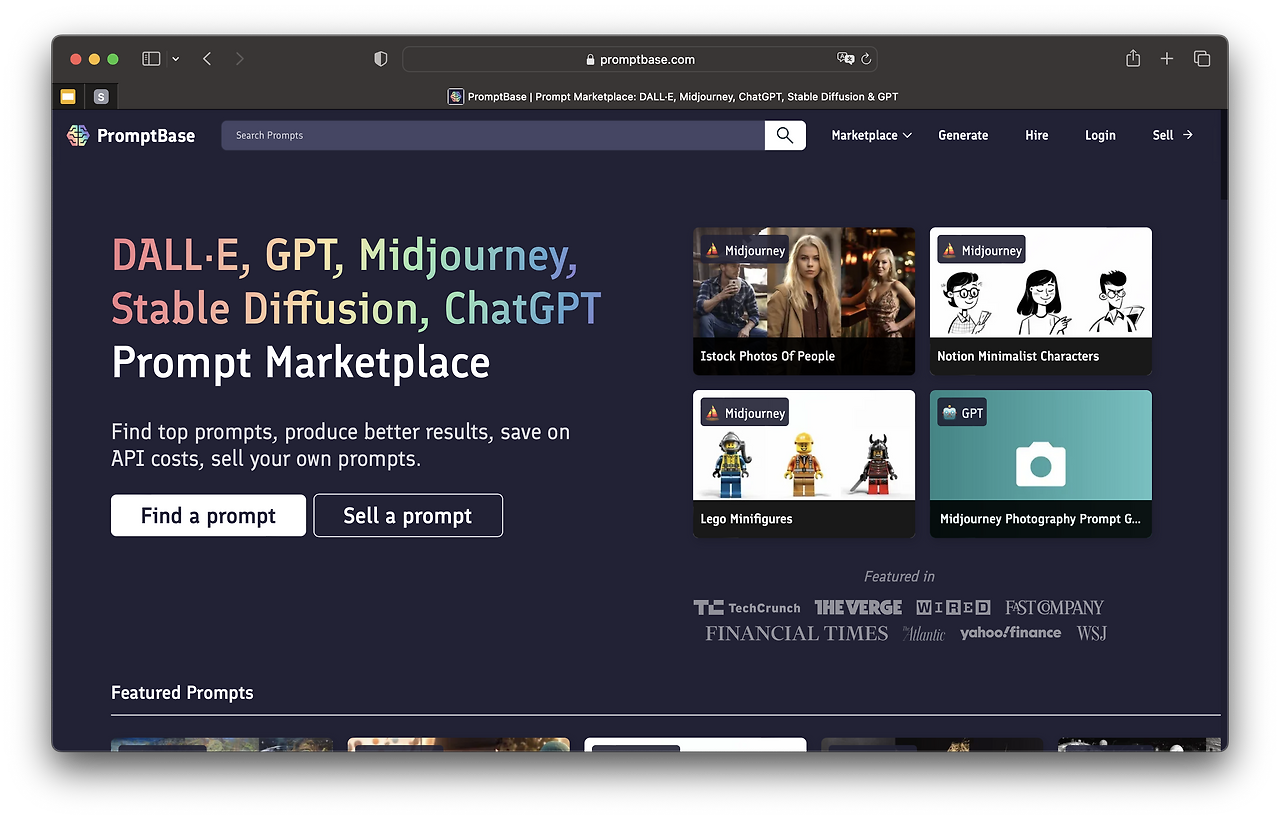Click the Midjourney badge on Lego card

pos(745,413)
